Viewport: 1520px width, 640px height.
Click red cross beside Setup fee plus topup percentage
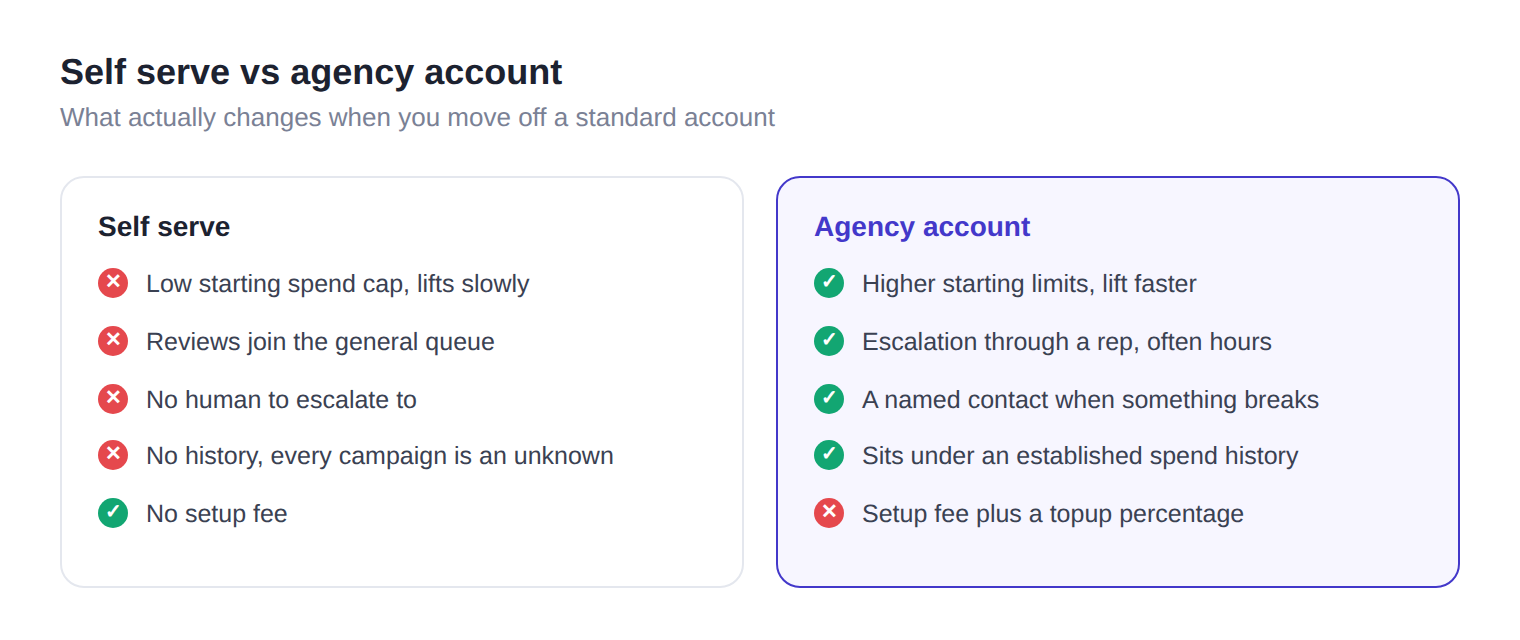829,513
